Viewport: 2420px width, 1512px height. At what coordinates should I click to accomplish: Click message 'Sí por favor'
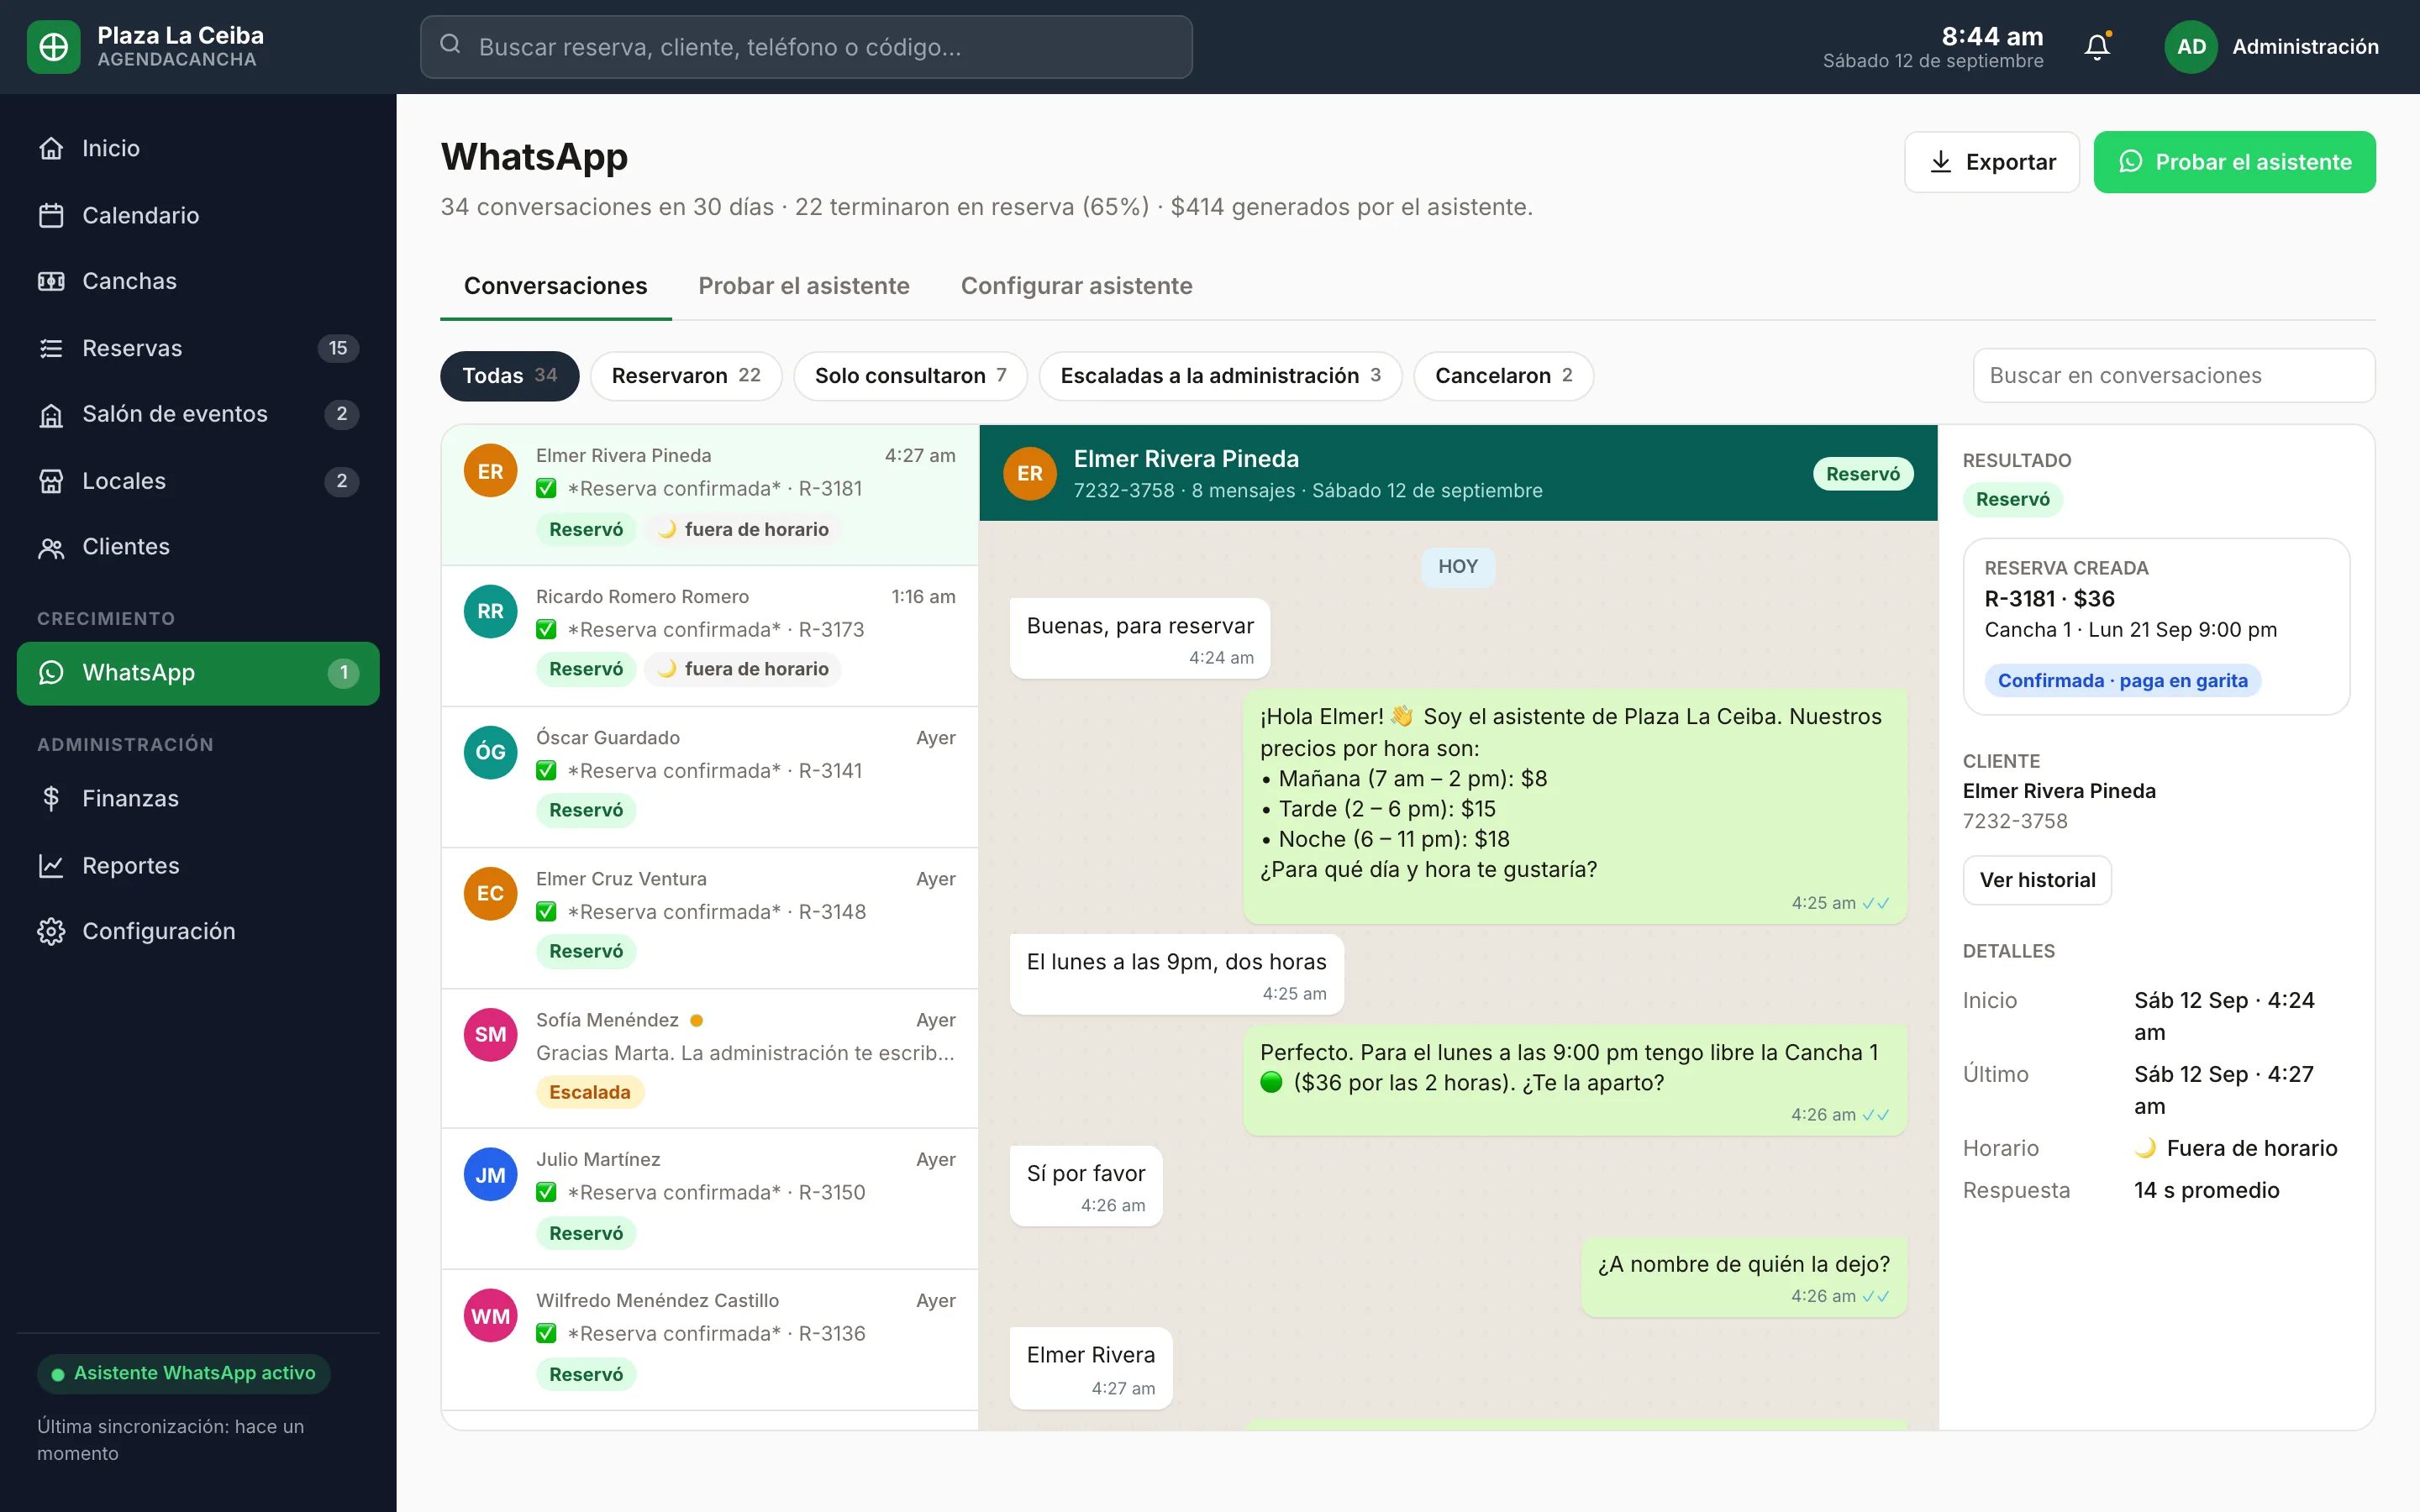[1086, 1186]
